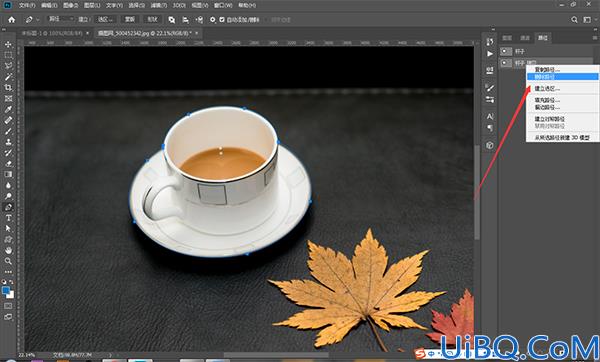Select the Zoom tool
This screenshot has width=600, height=362.
(x=8, y=261)
